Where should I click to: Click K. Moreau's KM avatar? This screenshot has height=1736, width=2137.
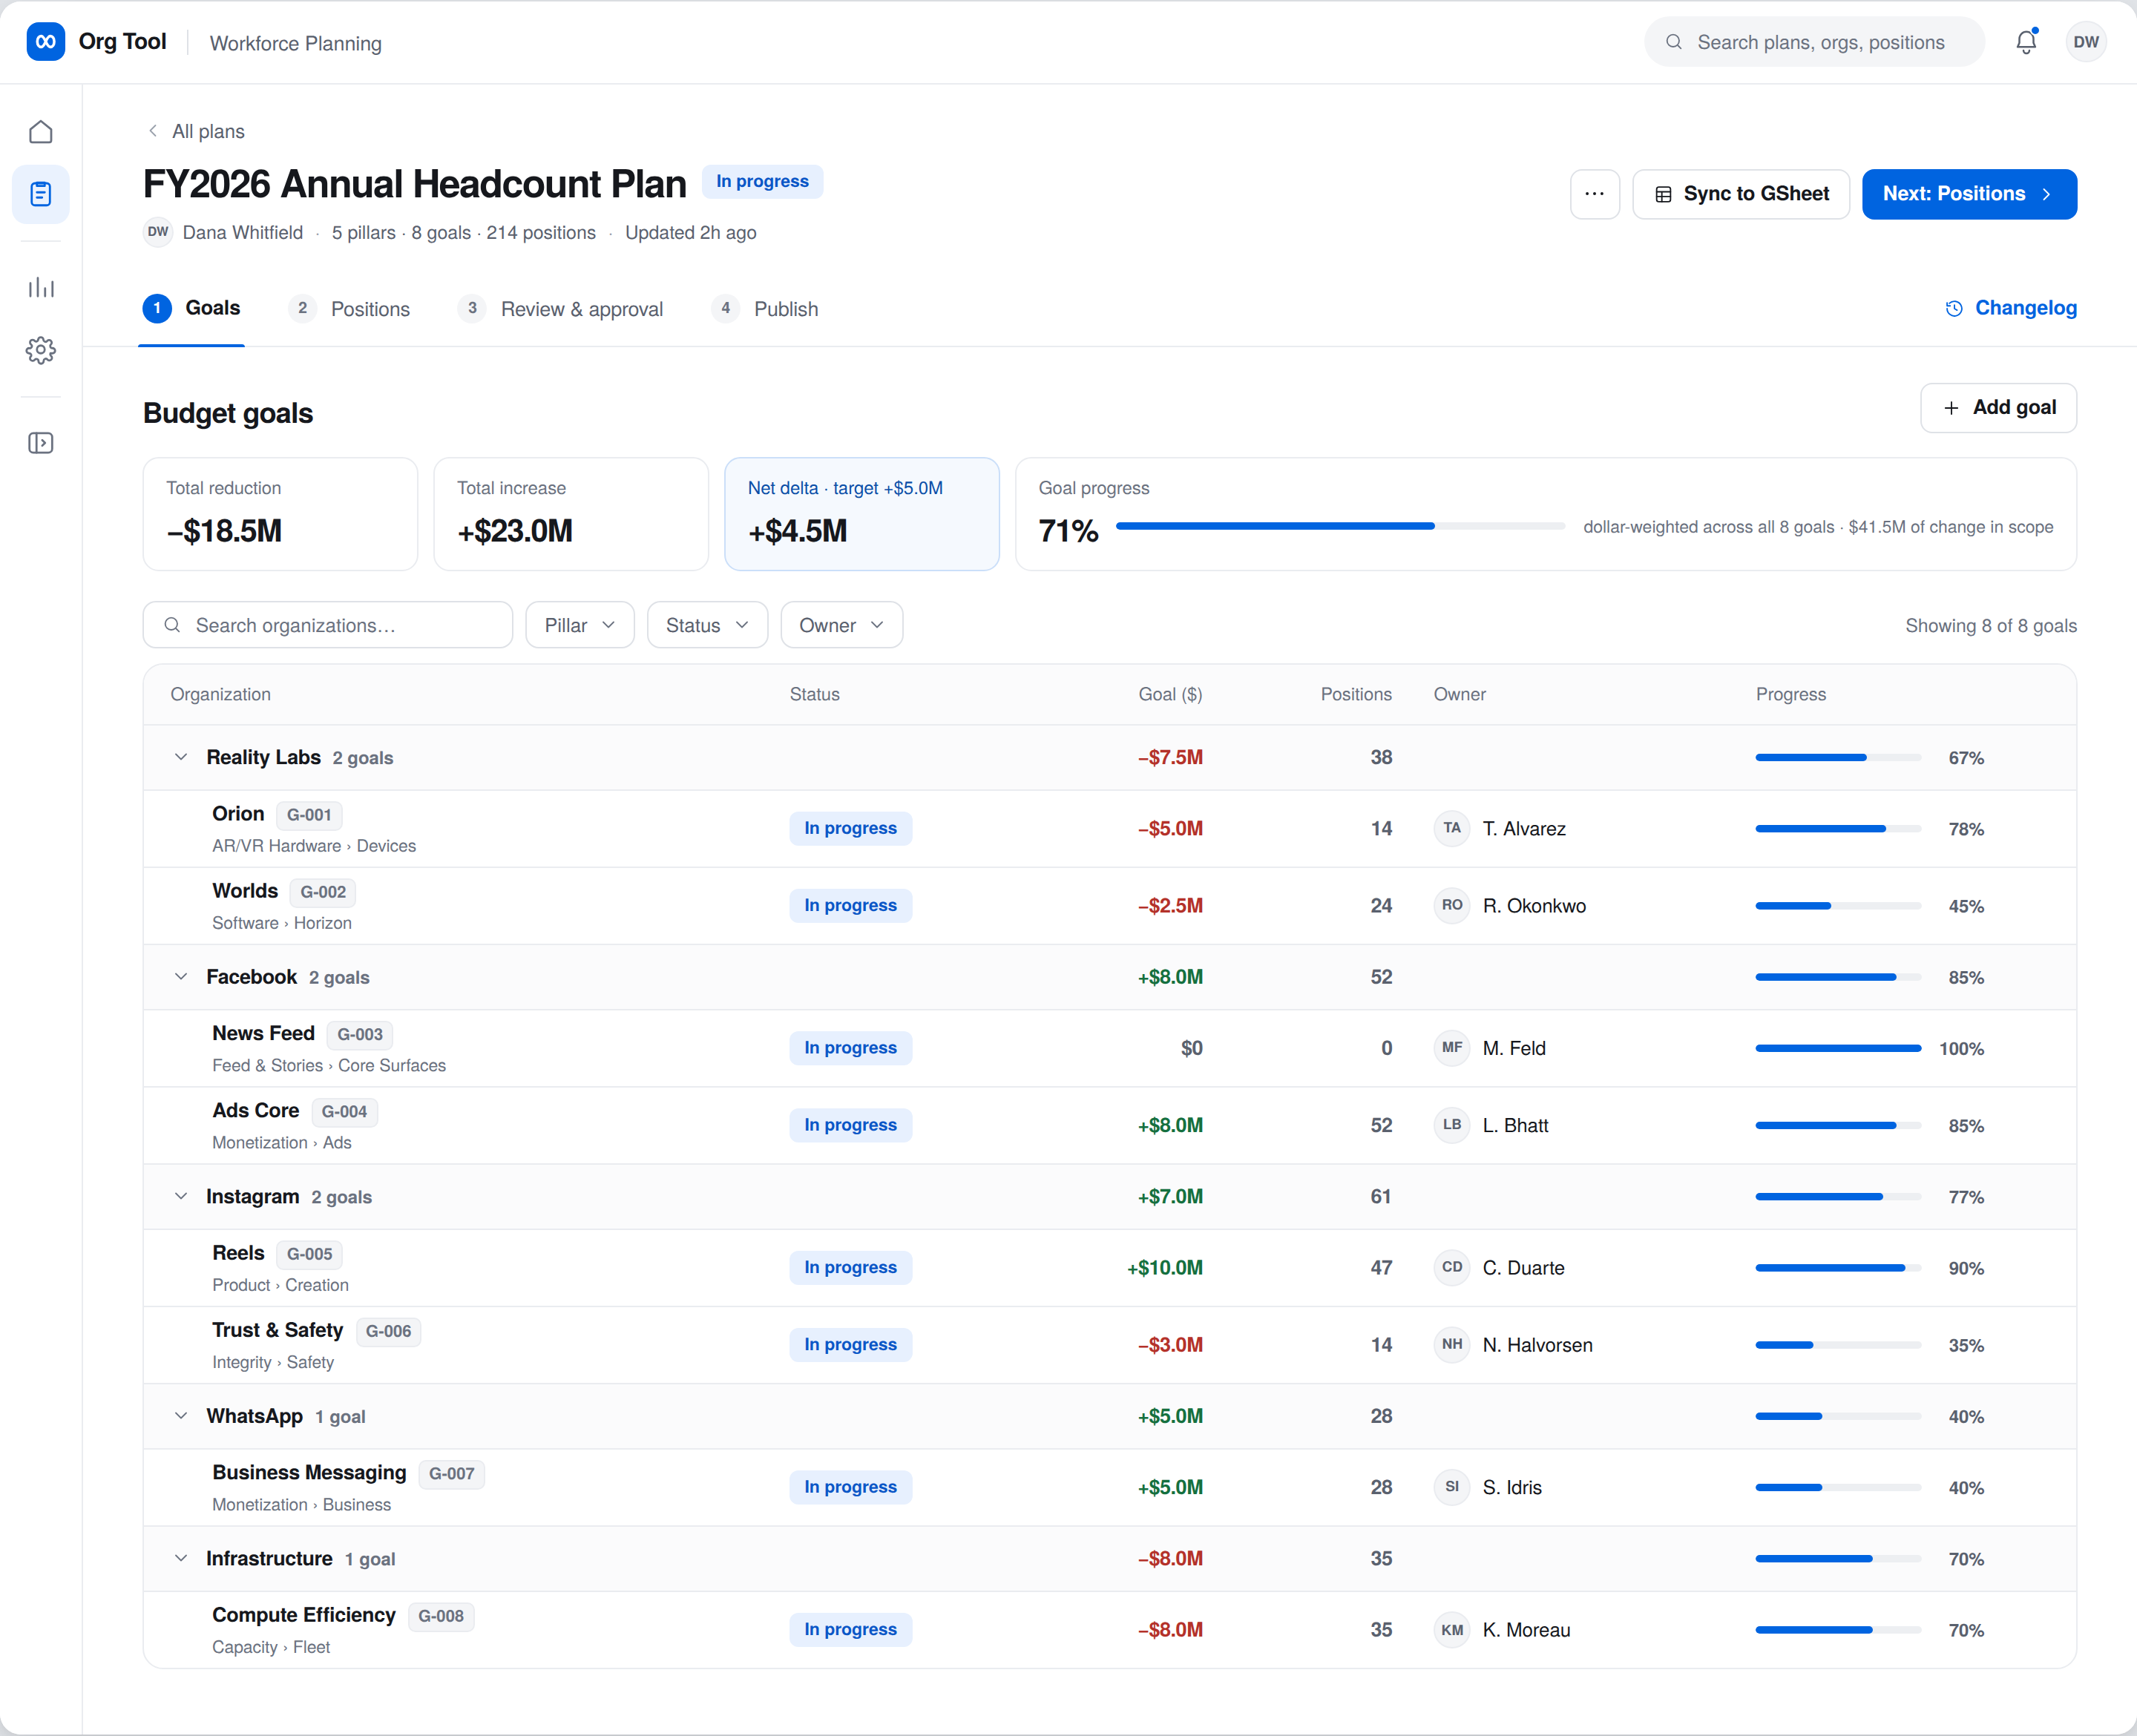pos(1452,1629)
